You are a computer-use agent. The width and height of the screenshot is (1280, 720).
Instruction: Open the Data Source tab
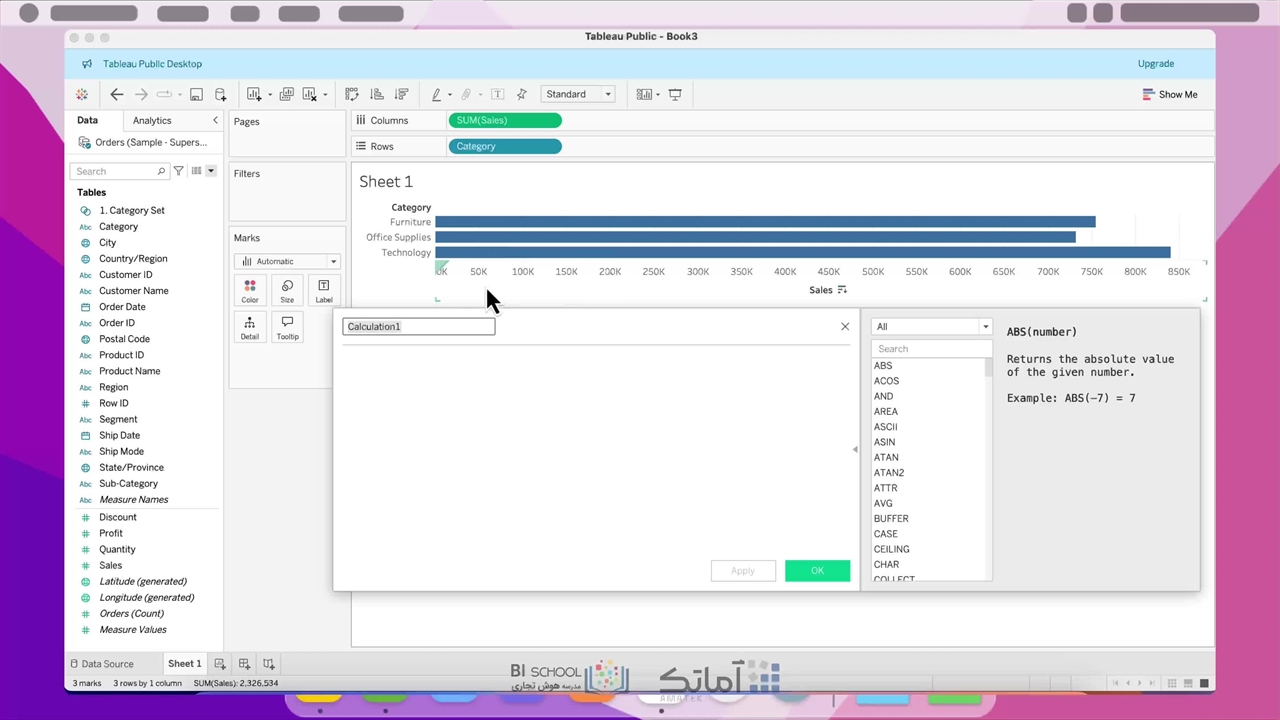101,664
